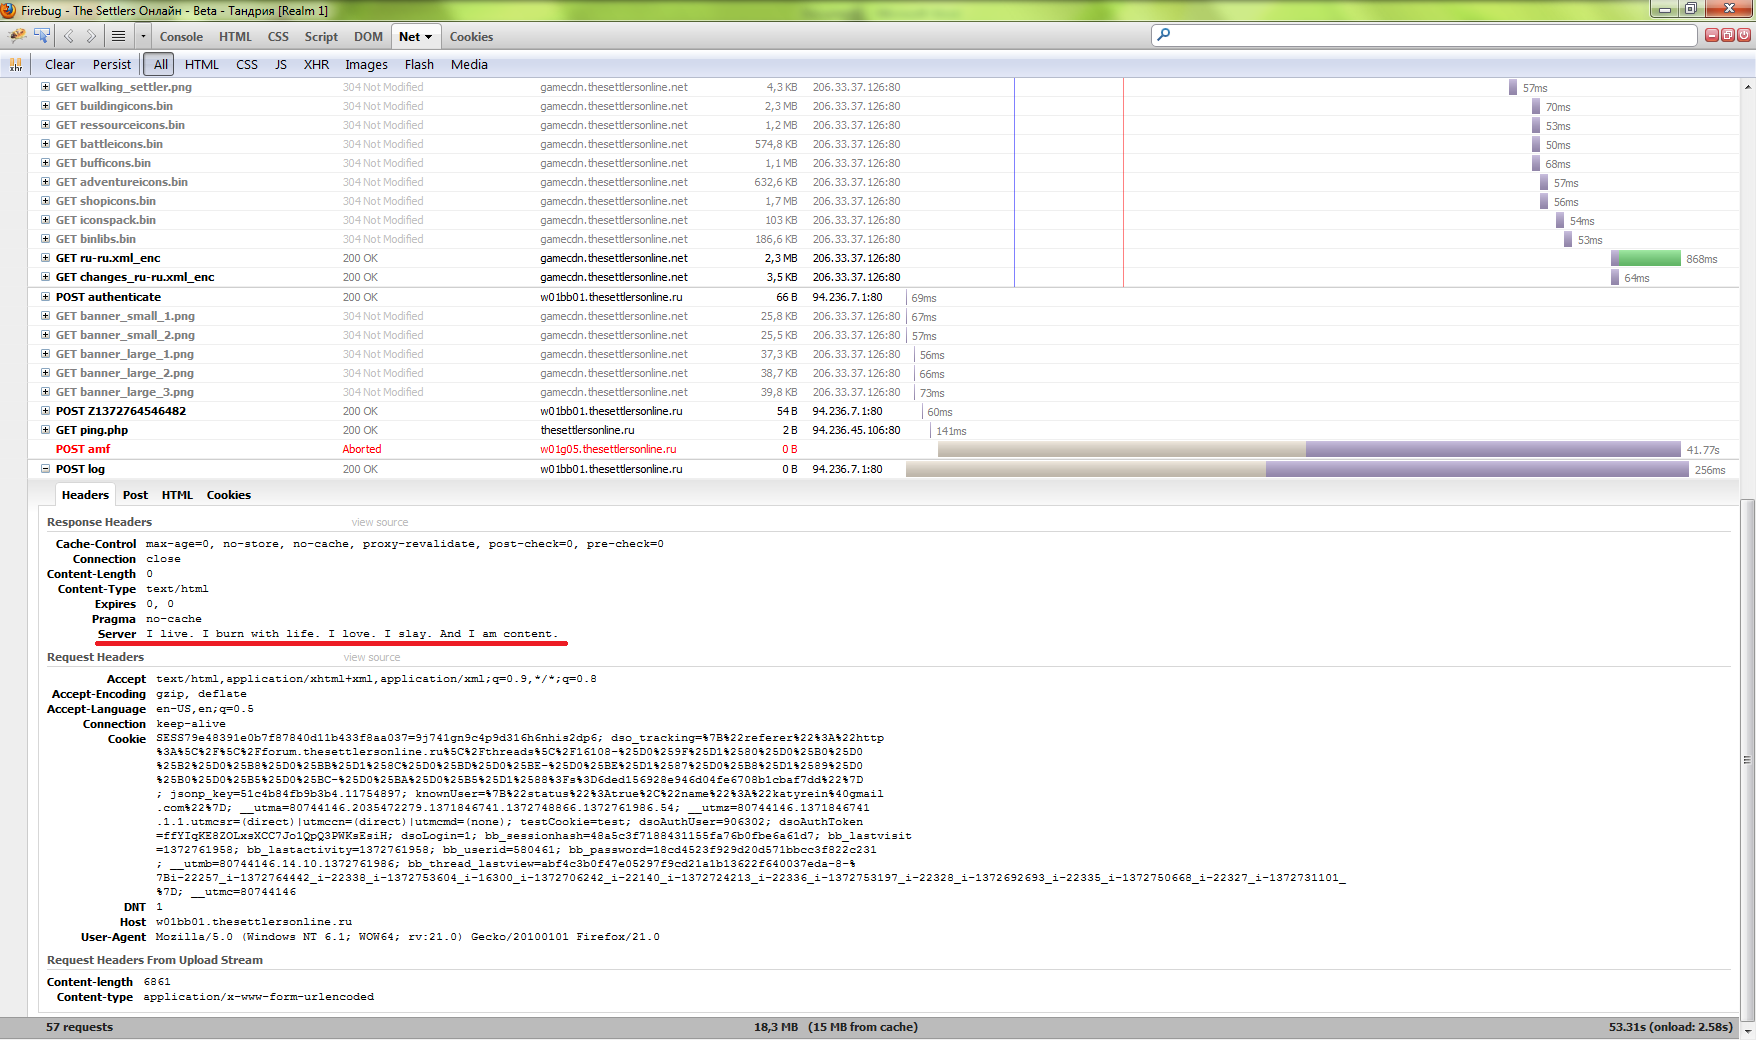Open the Net tab dropdown arrow
Viewport: 1756px width, 1040px height.
coord(429,37)
